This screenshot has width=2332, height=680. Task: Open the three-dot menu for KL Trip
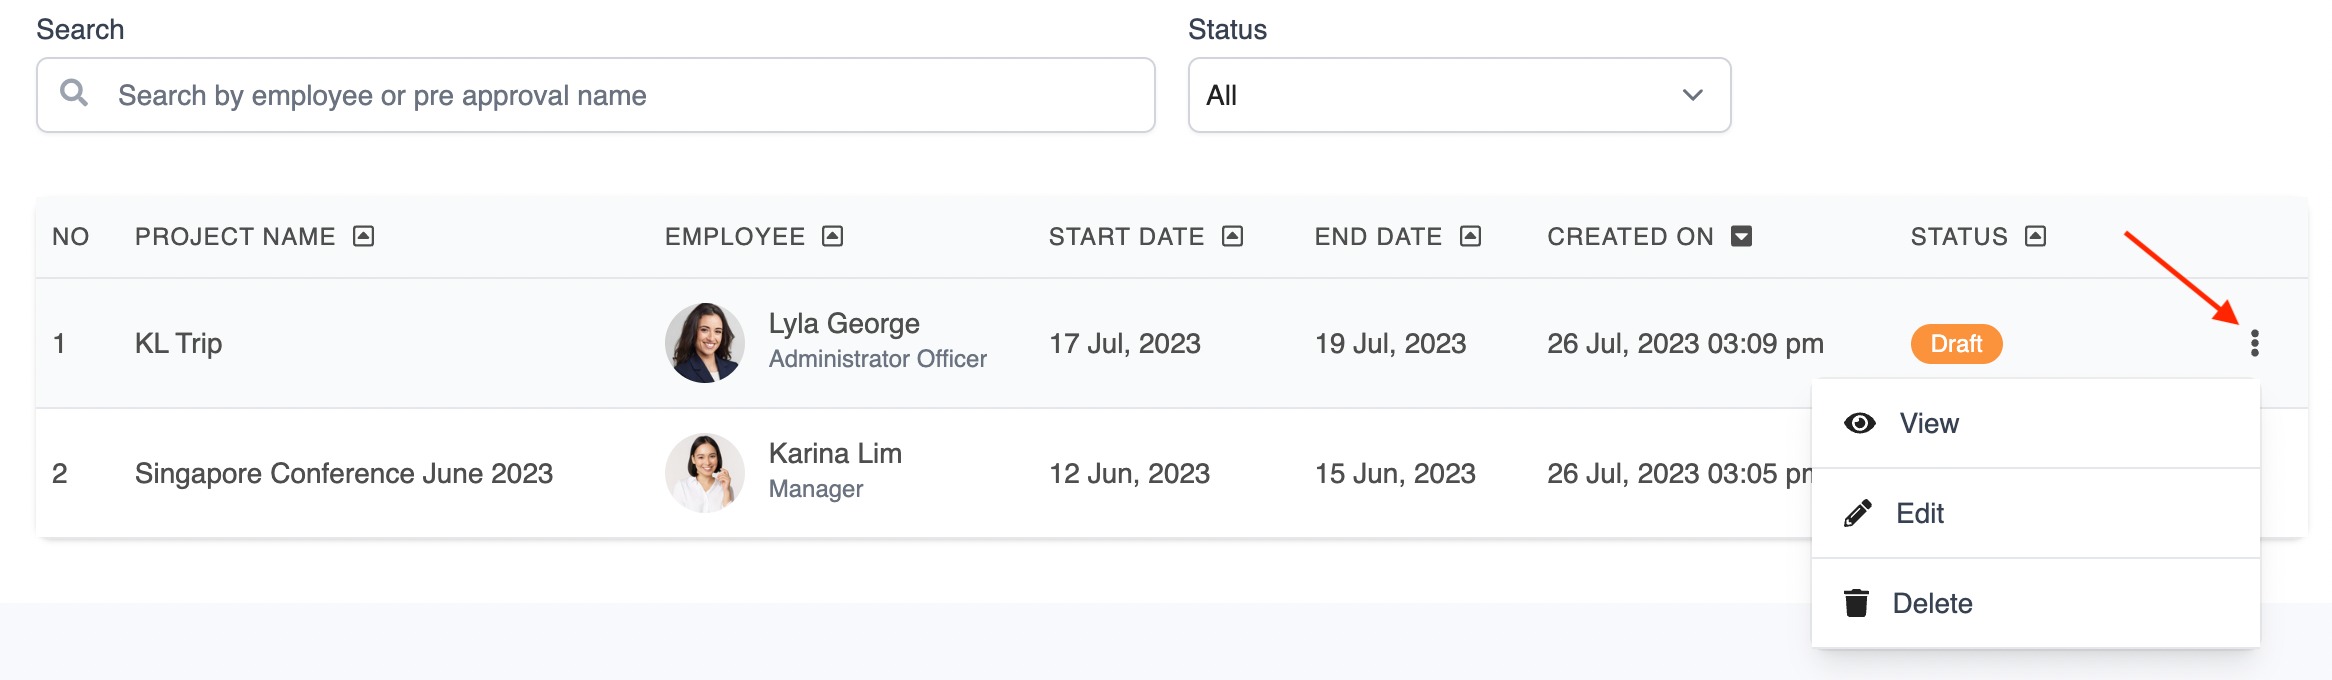coord(2254,343)
